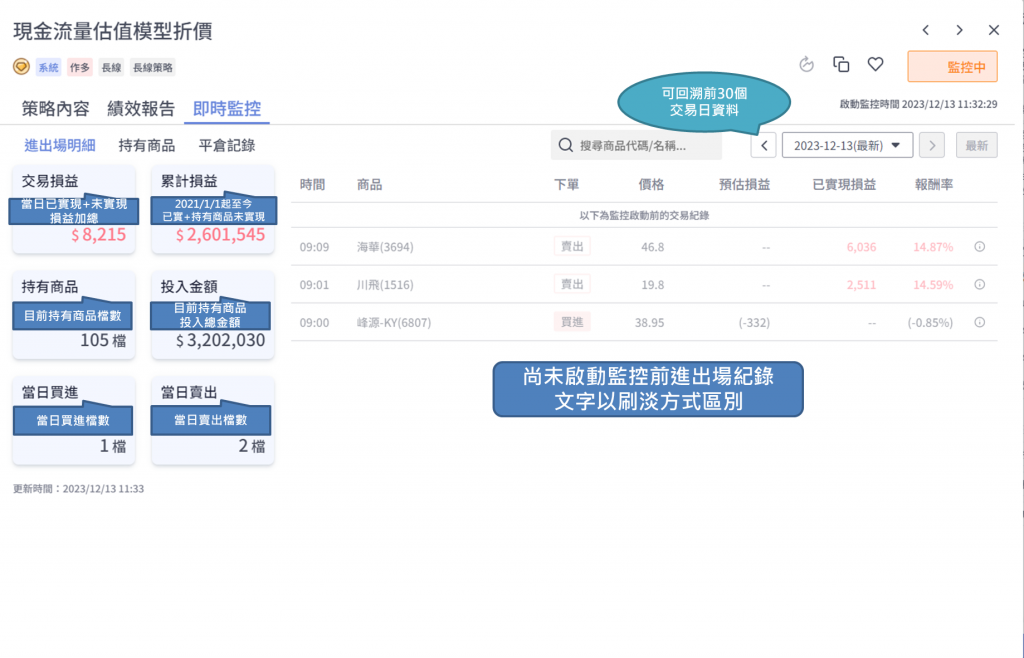Jump to latest date with 最新 button
Image resolution: width=1024 pixels, height=658 pixels.
coord(976,145)
